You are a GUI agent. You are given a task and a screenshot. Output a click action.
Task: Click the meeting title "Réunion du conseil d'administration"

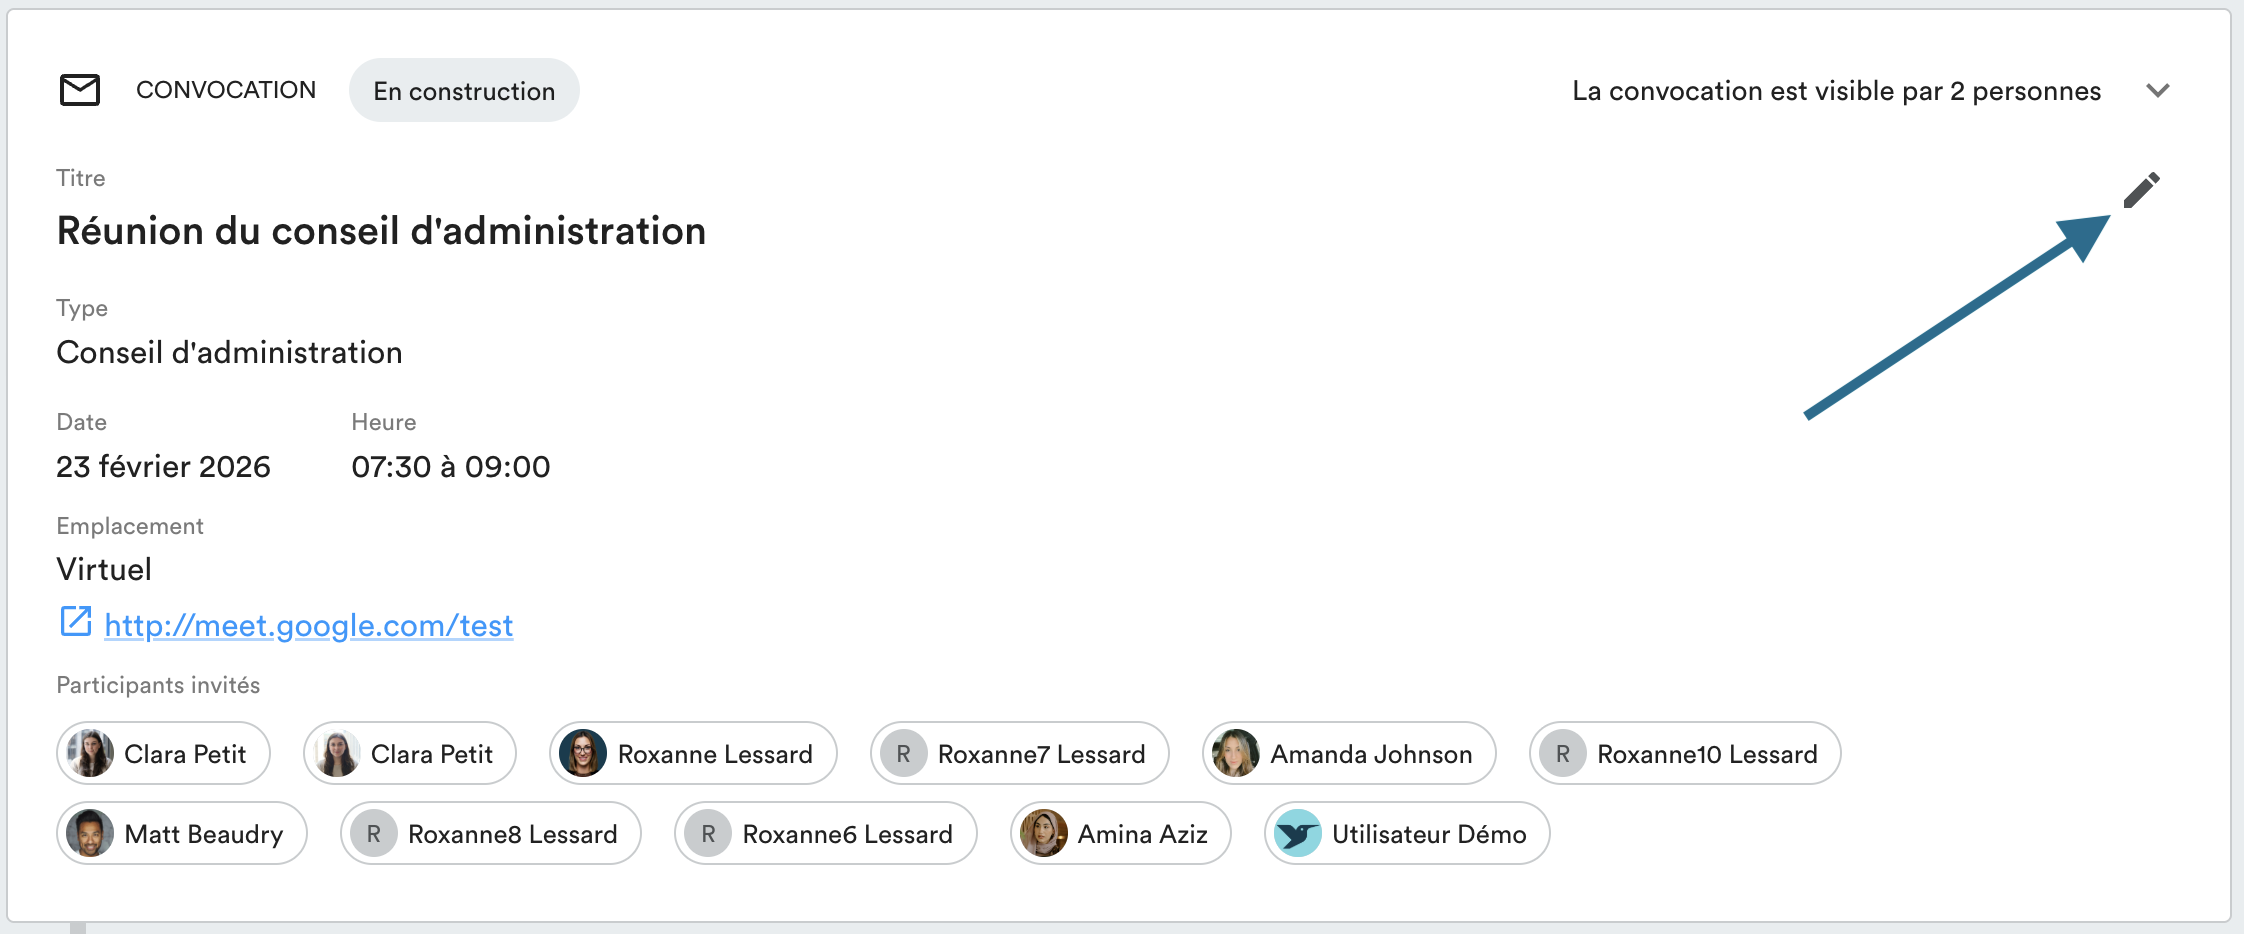tap(381, 231)
